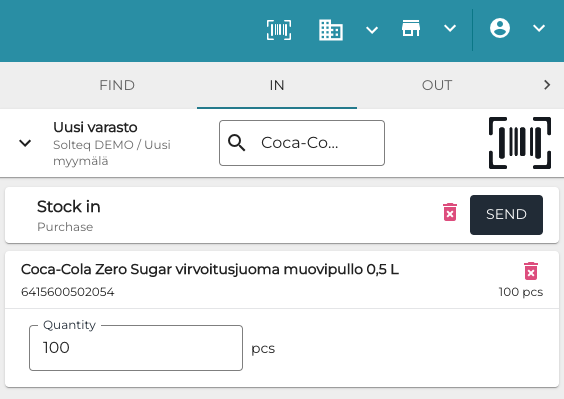Focus the Coca-Co product search field
Screen dimensions: 564x399
pos(302,143)
